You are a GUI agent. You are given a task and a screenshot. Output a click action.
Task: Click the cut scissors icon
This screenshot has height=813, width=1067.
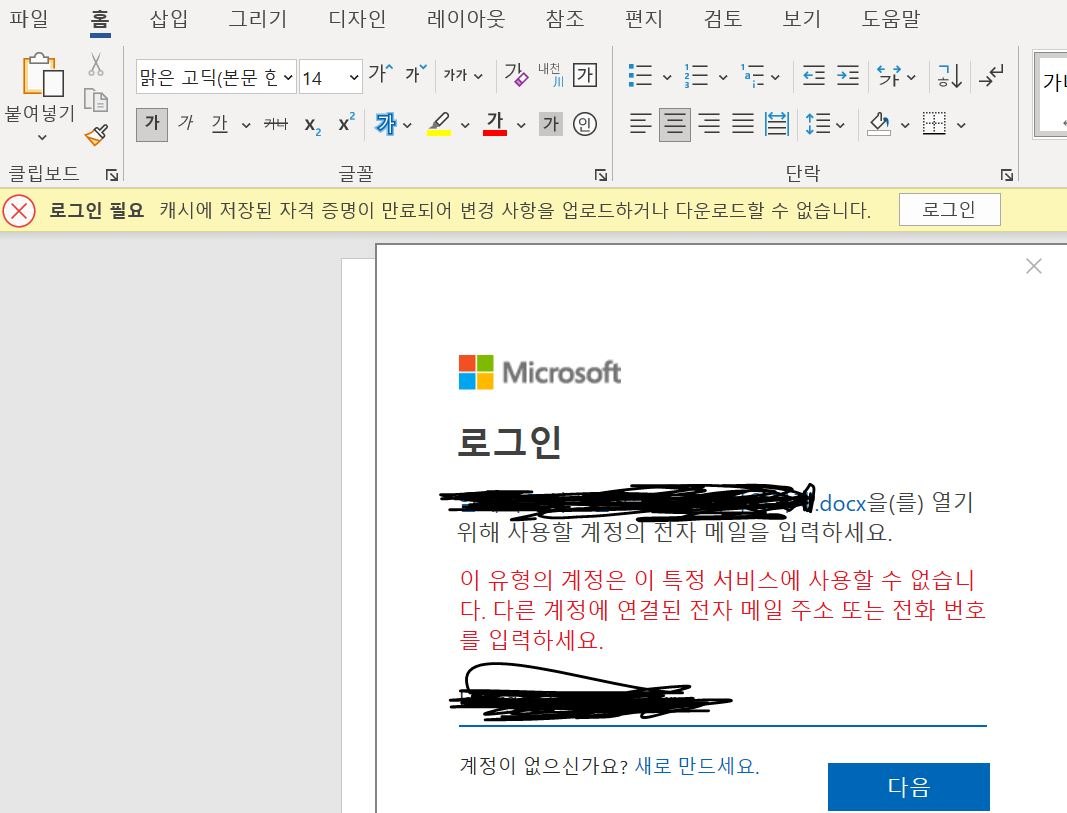pos(96,65)
